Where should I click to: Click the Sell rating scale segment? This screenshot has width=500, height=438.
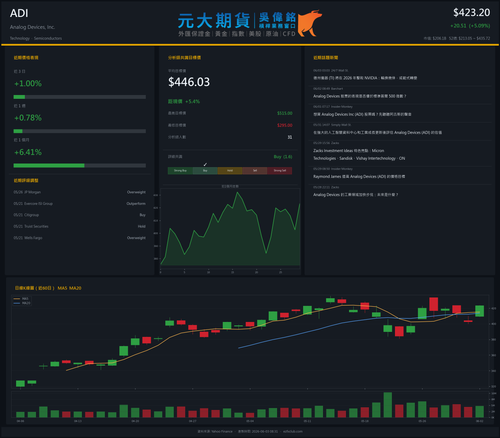pyautogui.click(x=255, y=171)
